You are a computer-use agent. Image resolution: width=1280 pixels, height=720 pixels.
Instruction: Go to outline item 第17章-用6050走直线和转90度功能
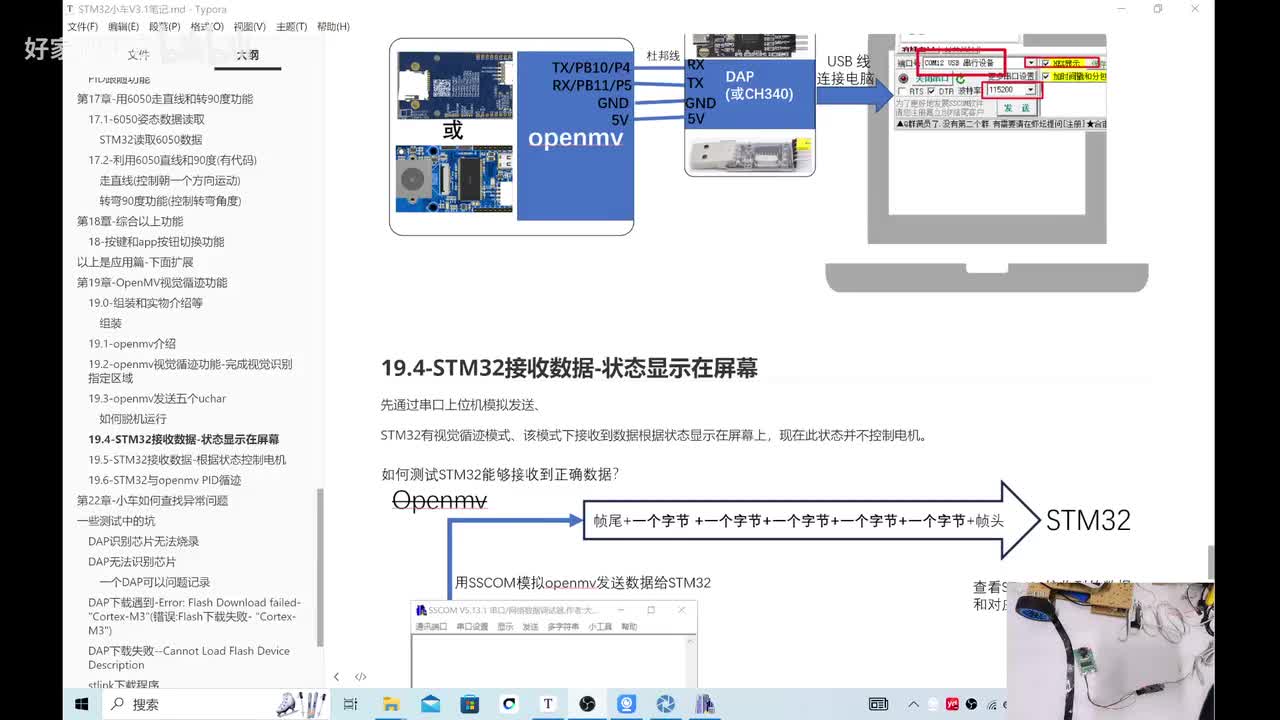pyautogui.click(x=165, y=99)
